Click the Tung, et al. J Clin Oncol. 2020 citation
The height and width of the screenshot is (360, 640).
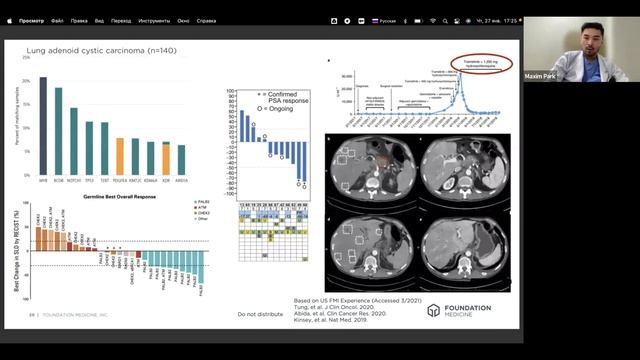334,307
